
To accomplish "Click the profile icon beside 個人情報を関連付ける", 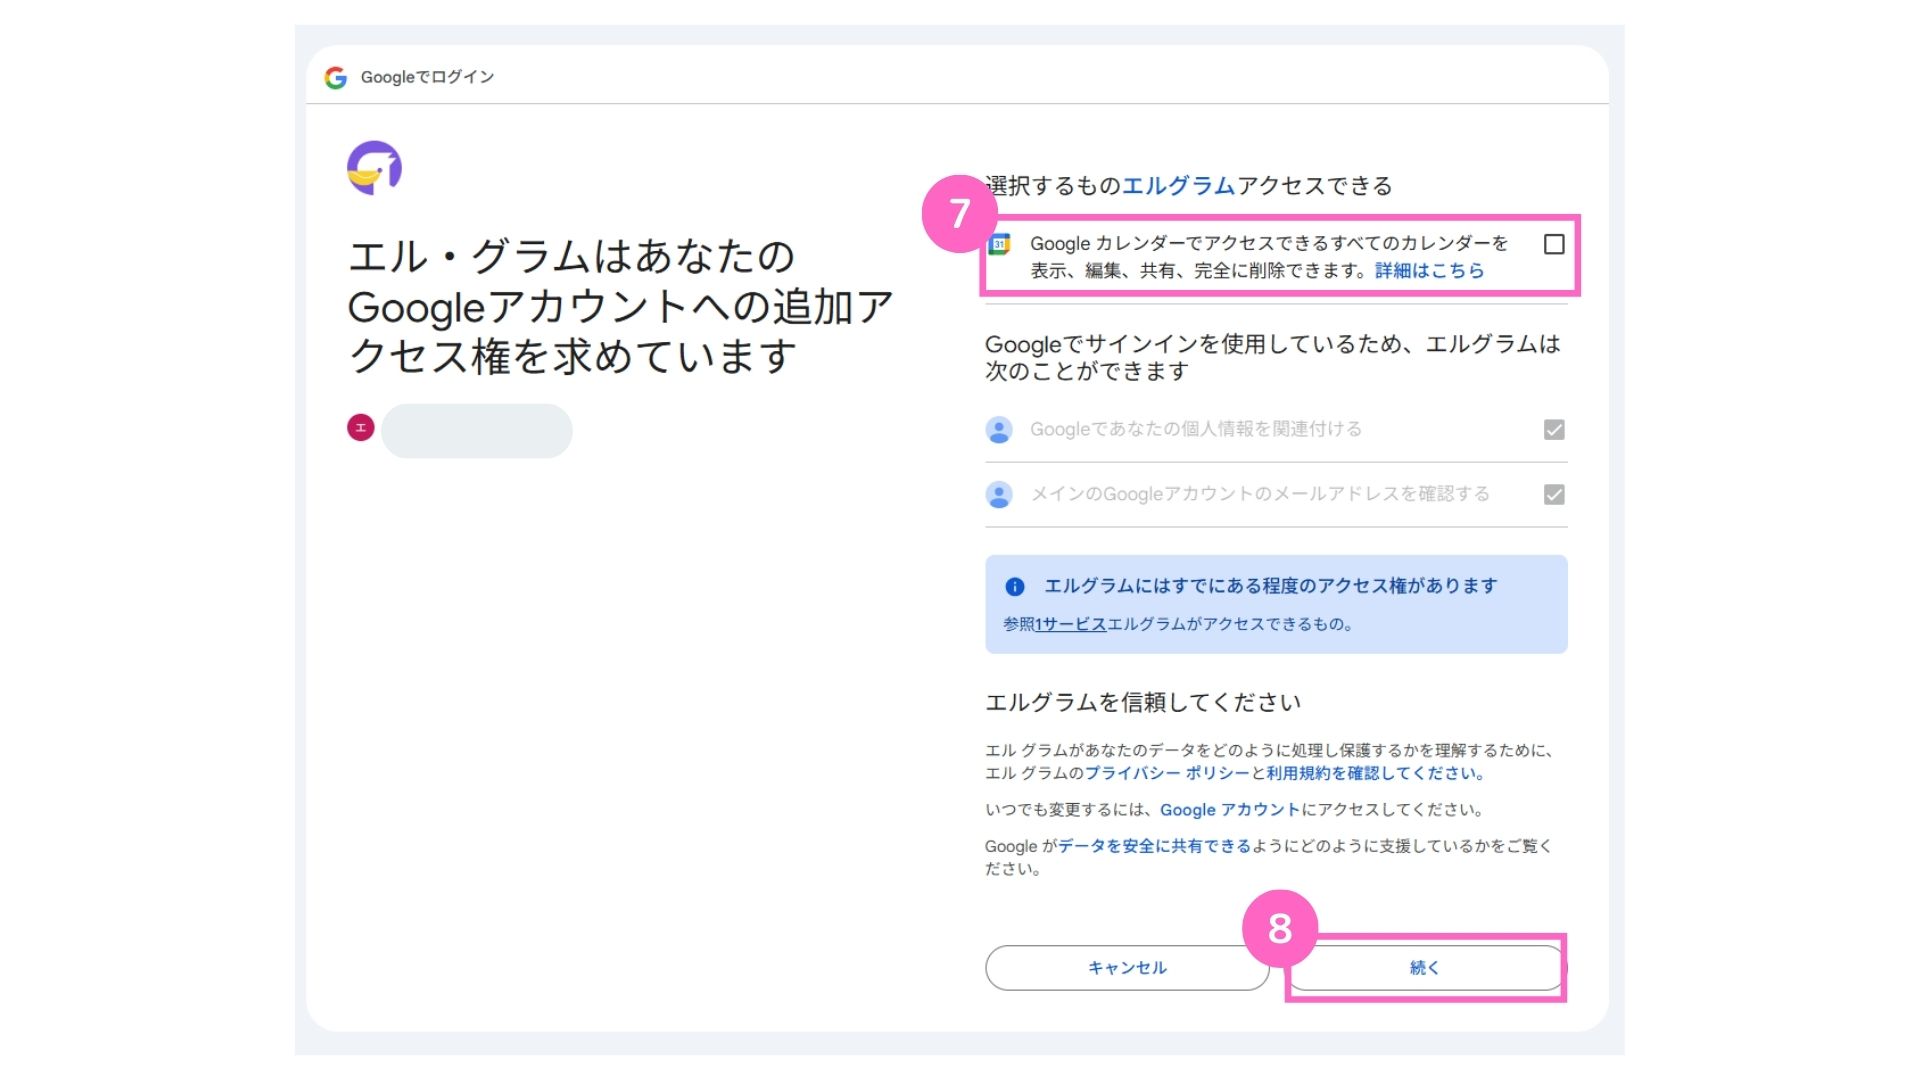I will [x=999, y=430].
